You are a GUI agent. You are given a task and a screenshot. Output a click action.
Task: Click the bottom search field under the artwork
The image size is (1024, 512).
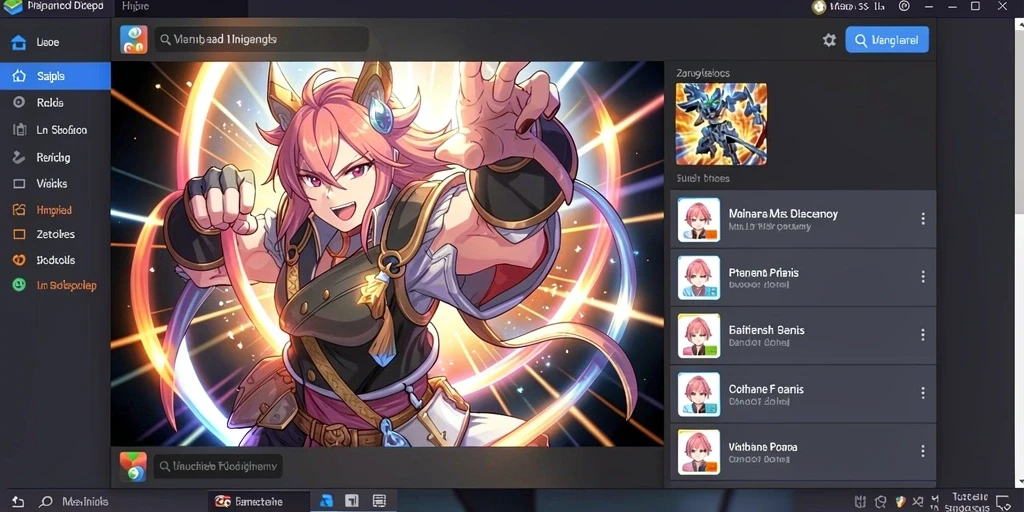(219, 466)
